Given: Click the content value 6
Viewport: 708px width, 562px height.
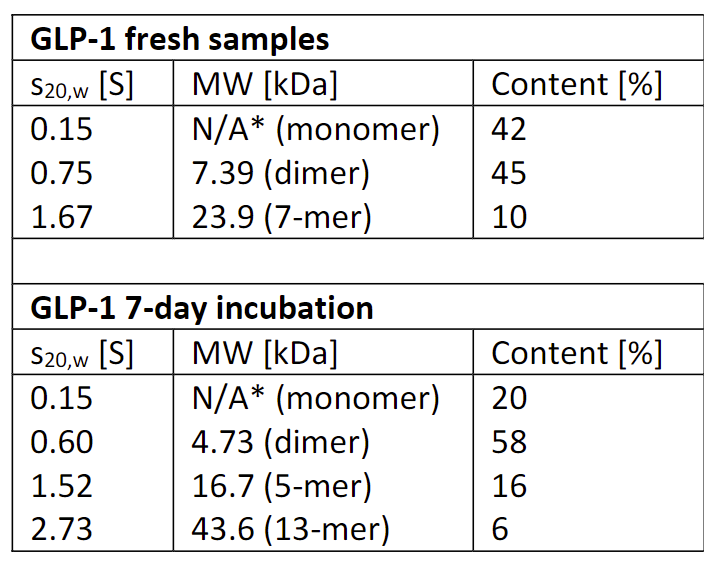Looking at the screenshot, I should pos(500,528).
